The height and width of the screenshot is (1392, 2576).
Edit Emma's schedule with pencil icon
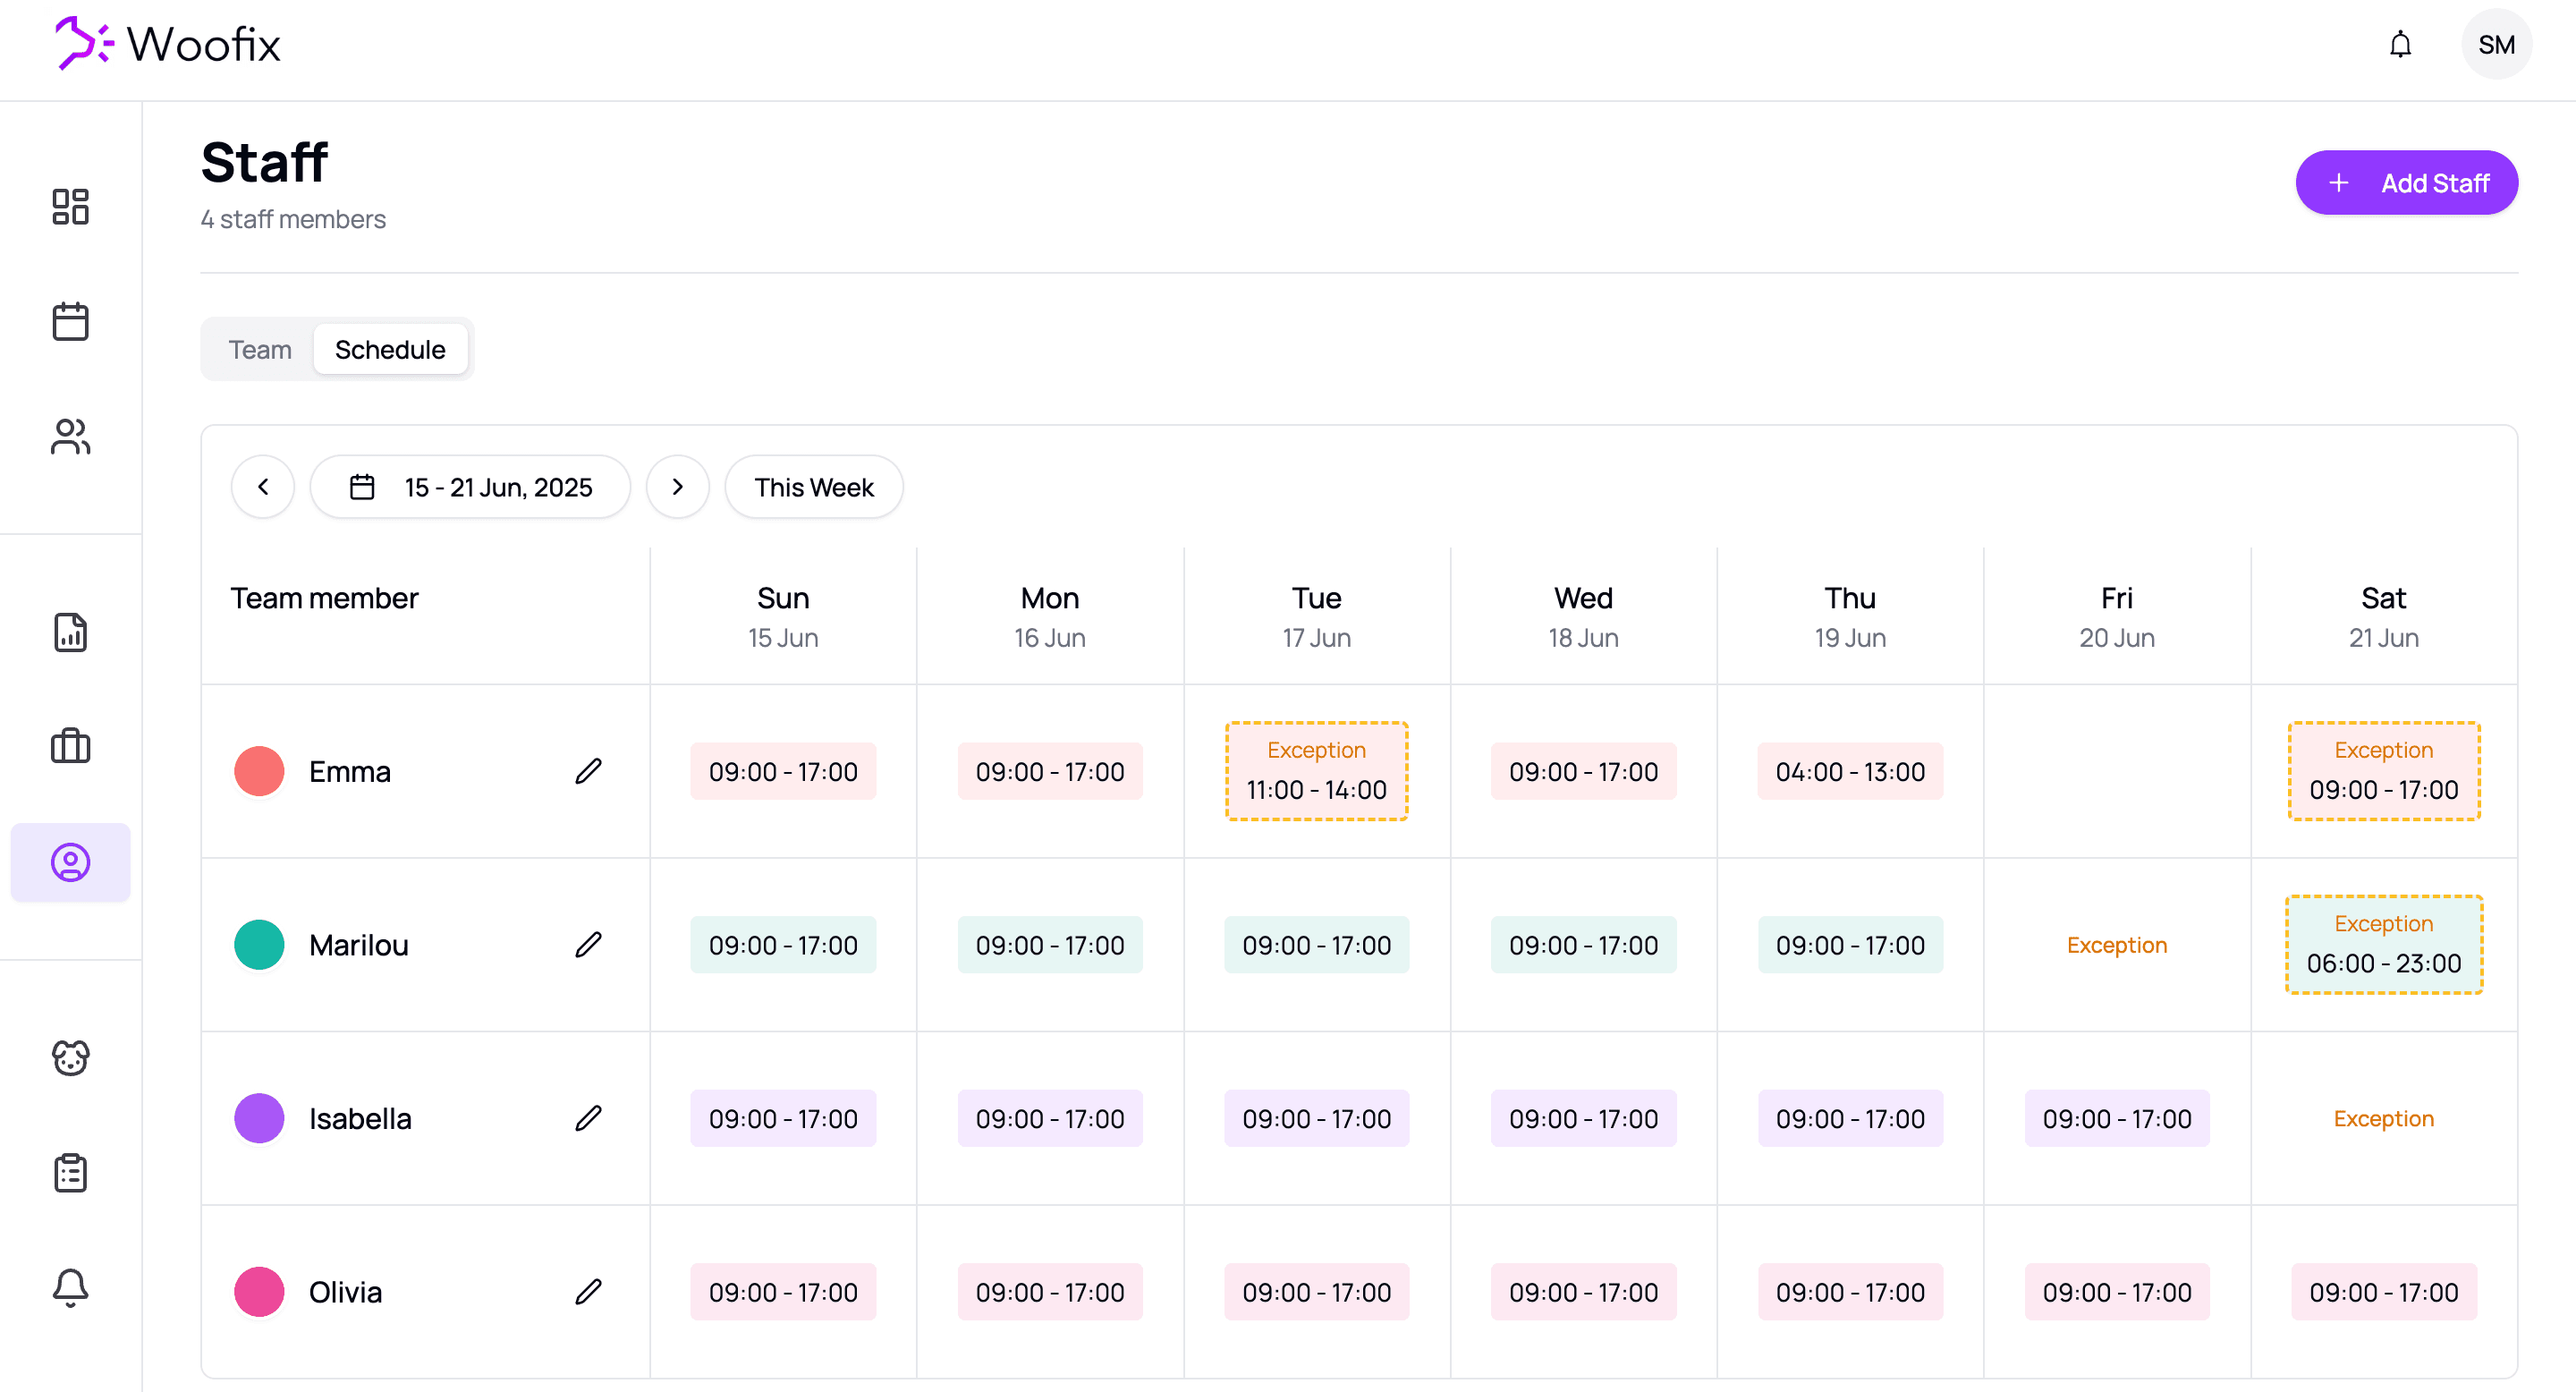pyautogui.click(x=588, y=771)
